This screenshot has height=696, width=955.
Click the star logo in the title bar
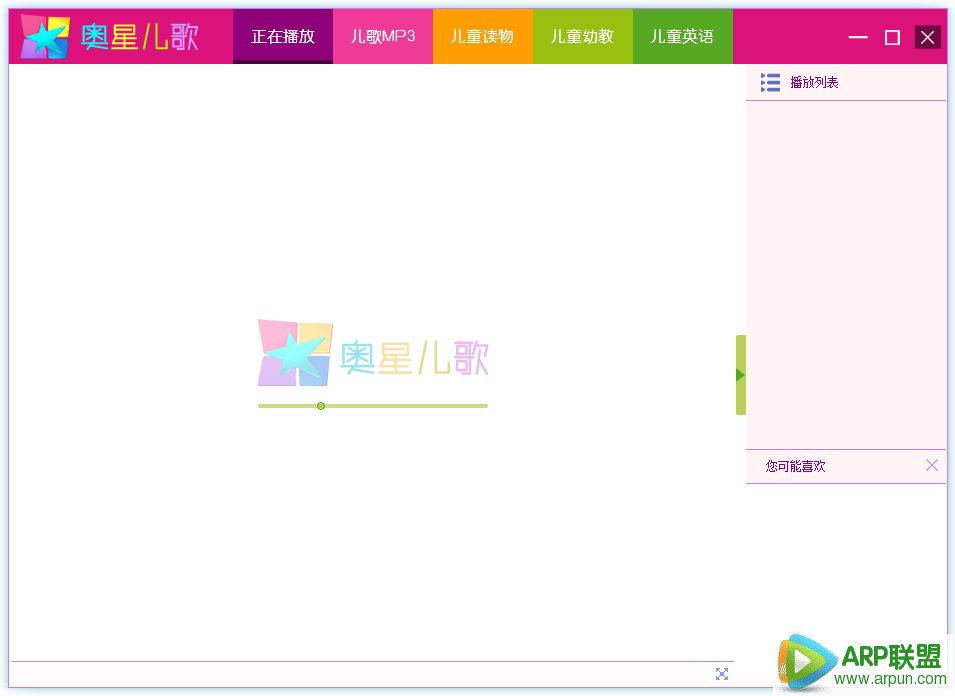coord(45,37)
